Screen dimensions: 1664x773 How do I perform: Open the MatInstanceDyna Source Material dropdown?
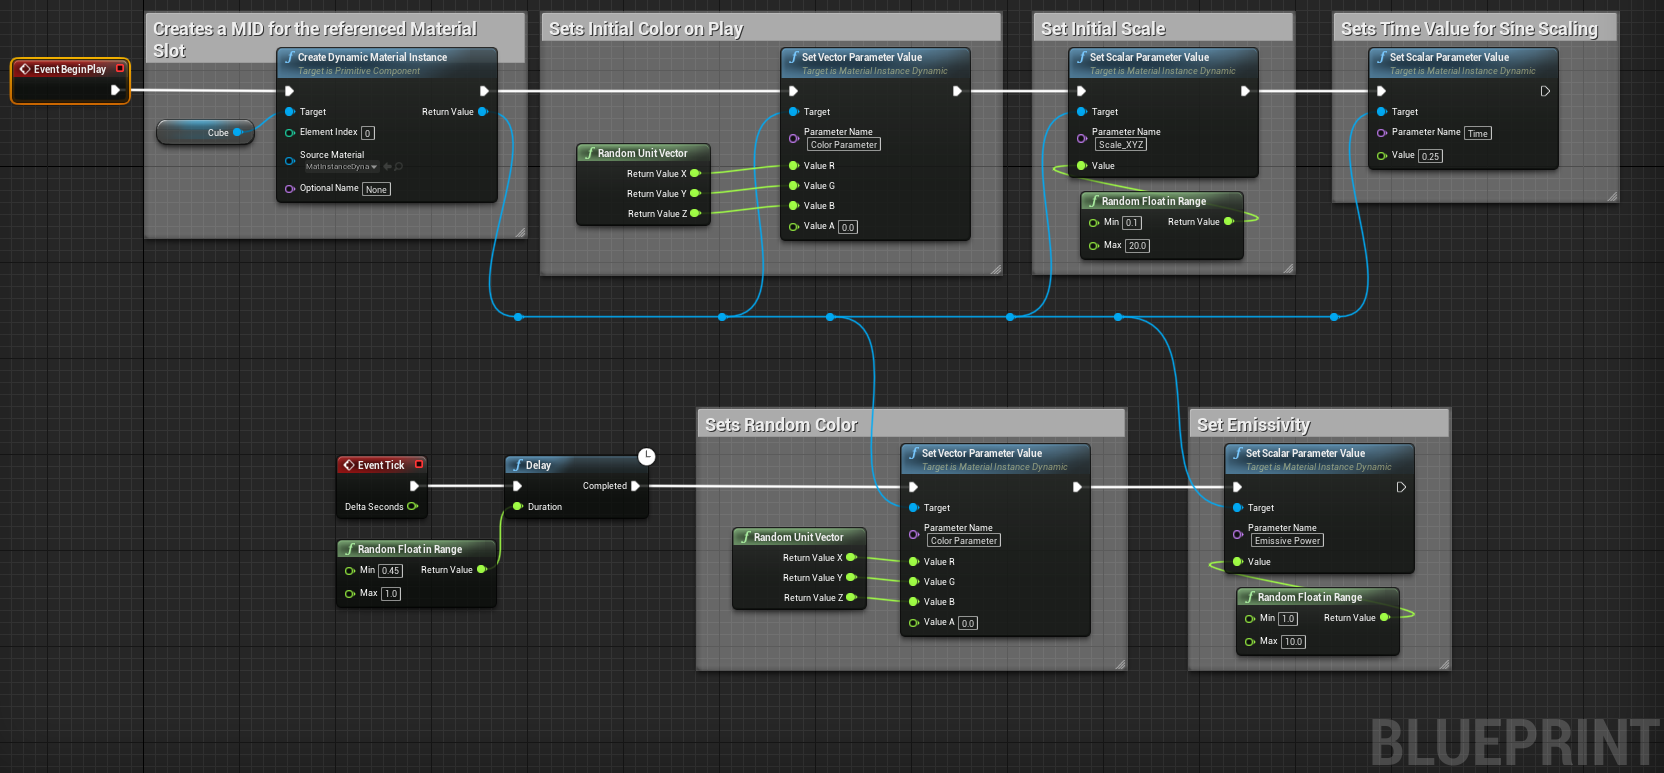tap(341, 167)
